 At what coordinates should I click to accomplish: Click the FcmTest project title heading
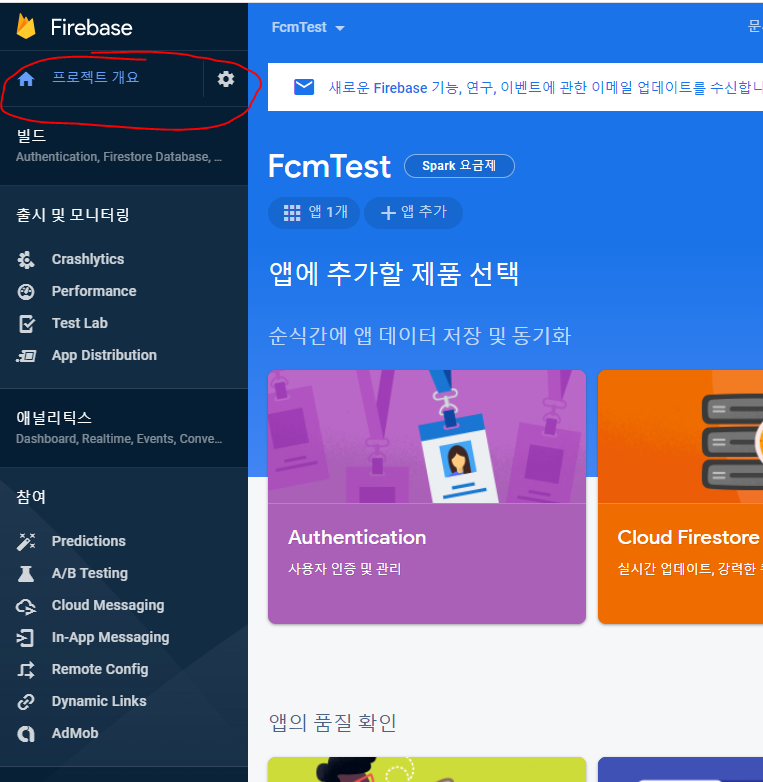tap(329, 166)
